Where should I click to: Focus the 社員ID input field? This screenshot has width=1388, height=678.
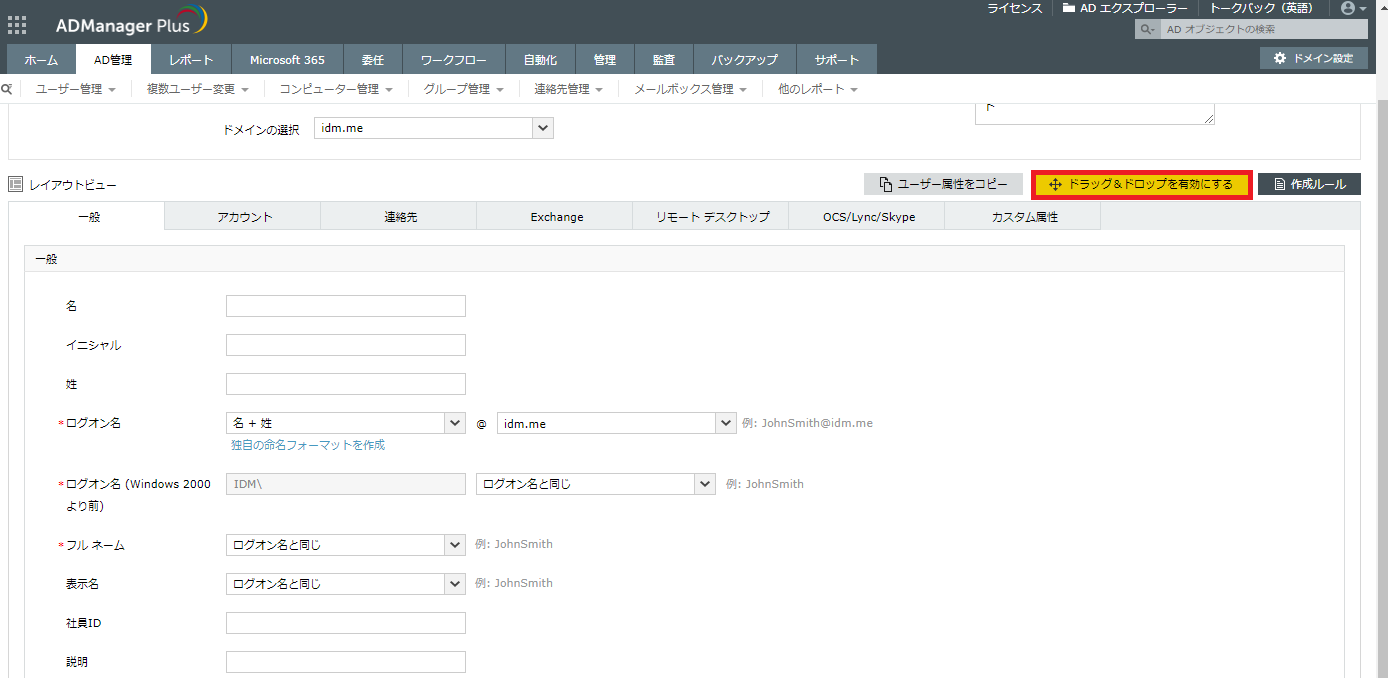point(345,623)
